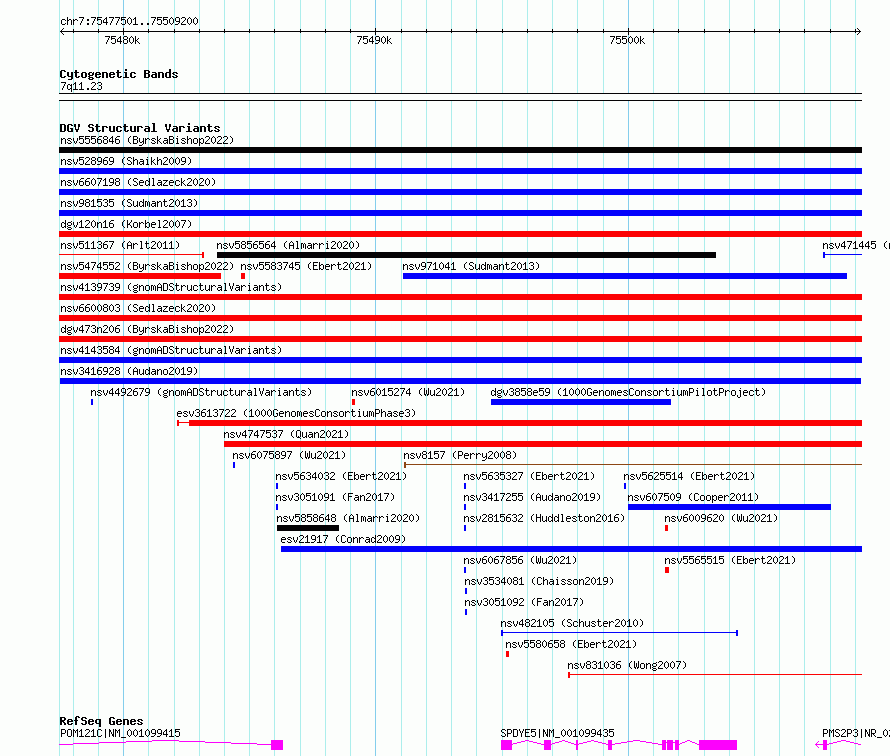
Task: Select nsv3534081 (Chaisson2019) label
Action: 539,581
